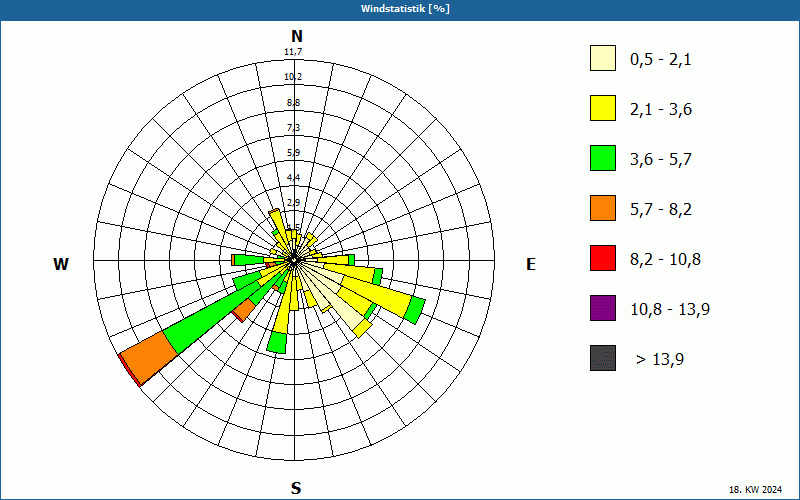Click the W compass label

pyautogui.click(x=61, y=264)
